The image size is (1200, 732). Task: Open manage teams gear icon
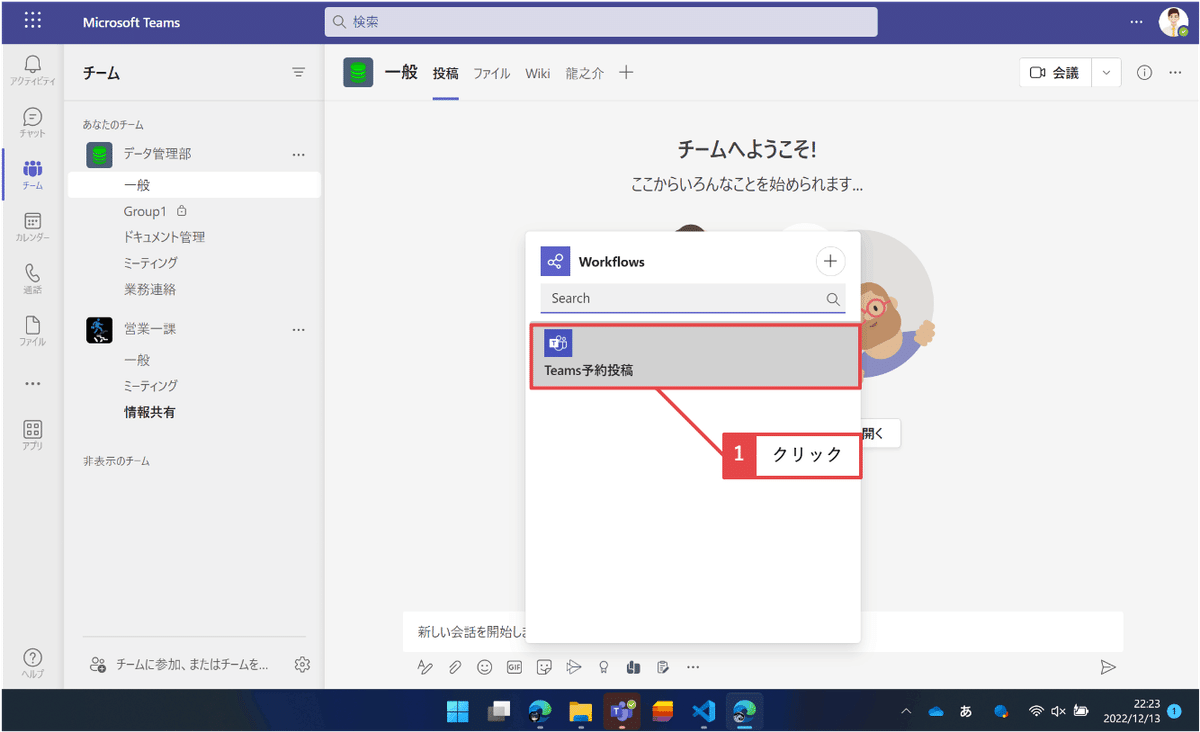[303, 664]
